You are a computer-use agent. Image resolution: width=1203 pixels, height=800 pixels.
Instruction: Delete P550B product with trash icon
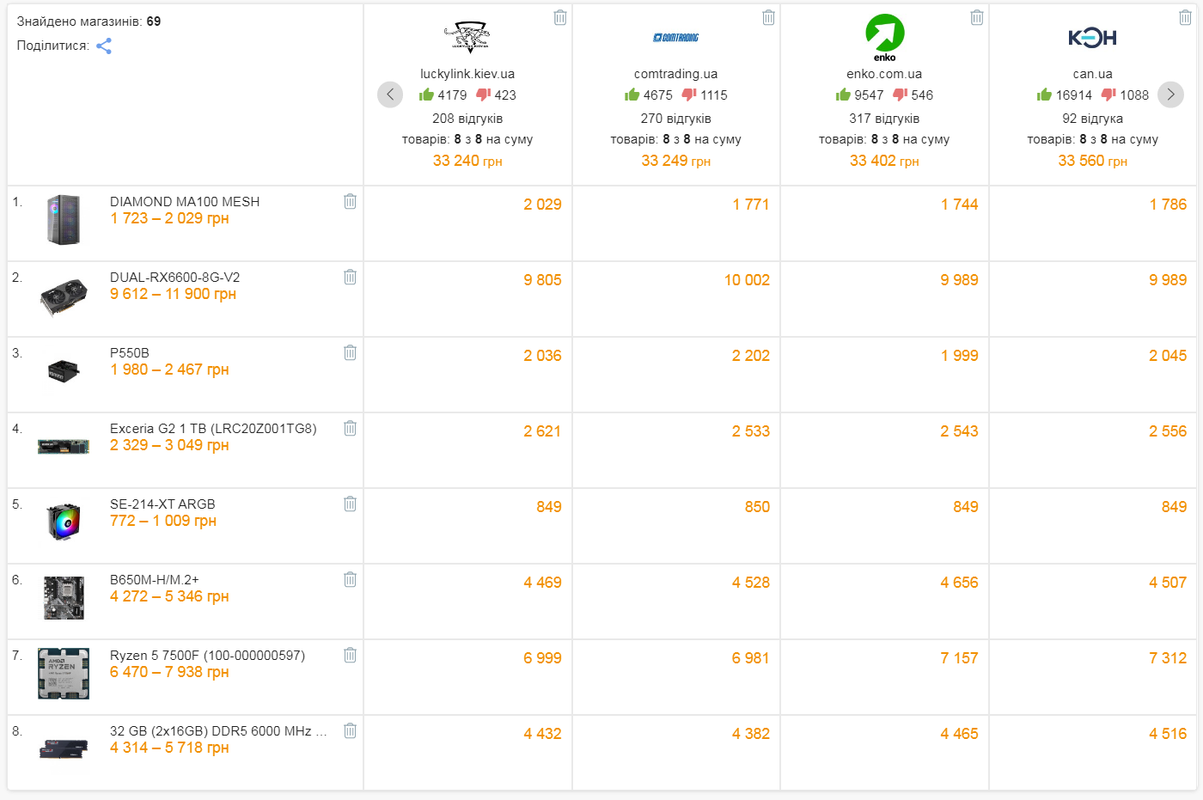pyautogui.click(x=350, y=352)
